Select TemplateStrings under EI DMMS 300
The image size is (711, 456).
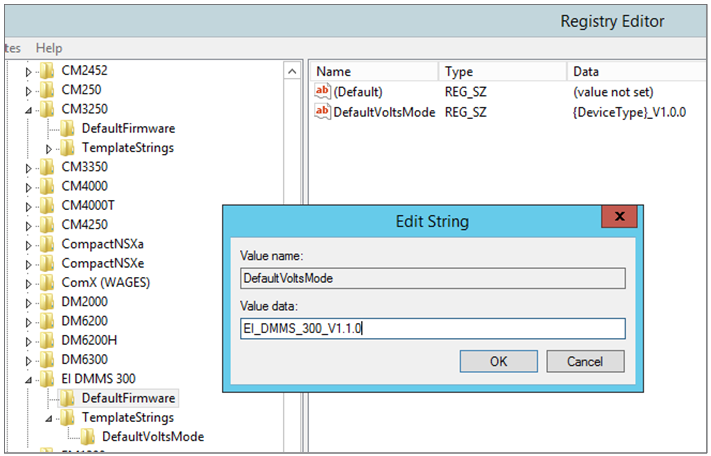click(128, 417)
